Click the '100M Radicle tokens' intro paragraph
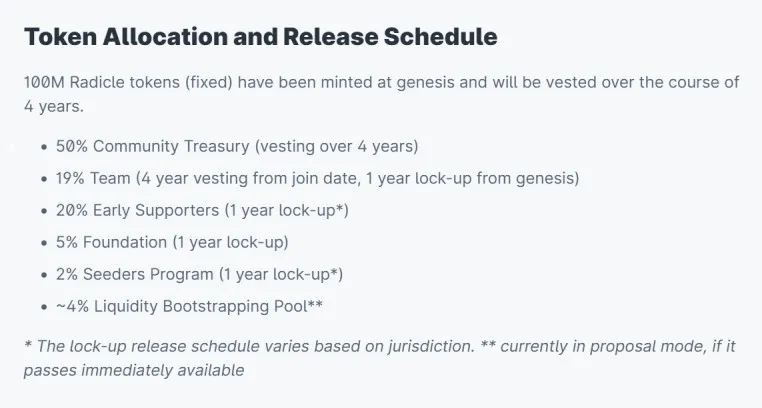Viewport: 762px width, 408px height. pyautogui.click(x=381, y=94)
